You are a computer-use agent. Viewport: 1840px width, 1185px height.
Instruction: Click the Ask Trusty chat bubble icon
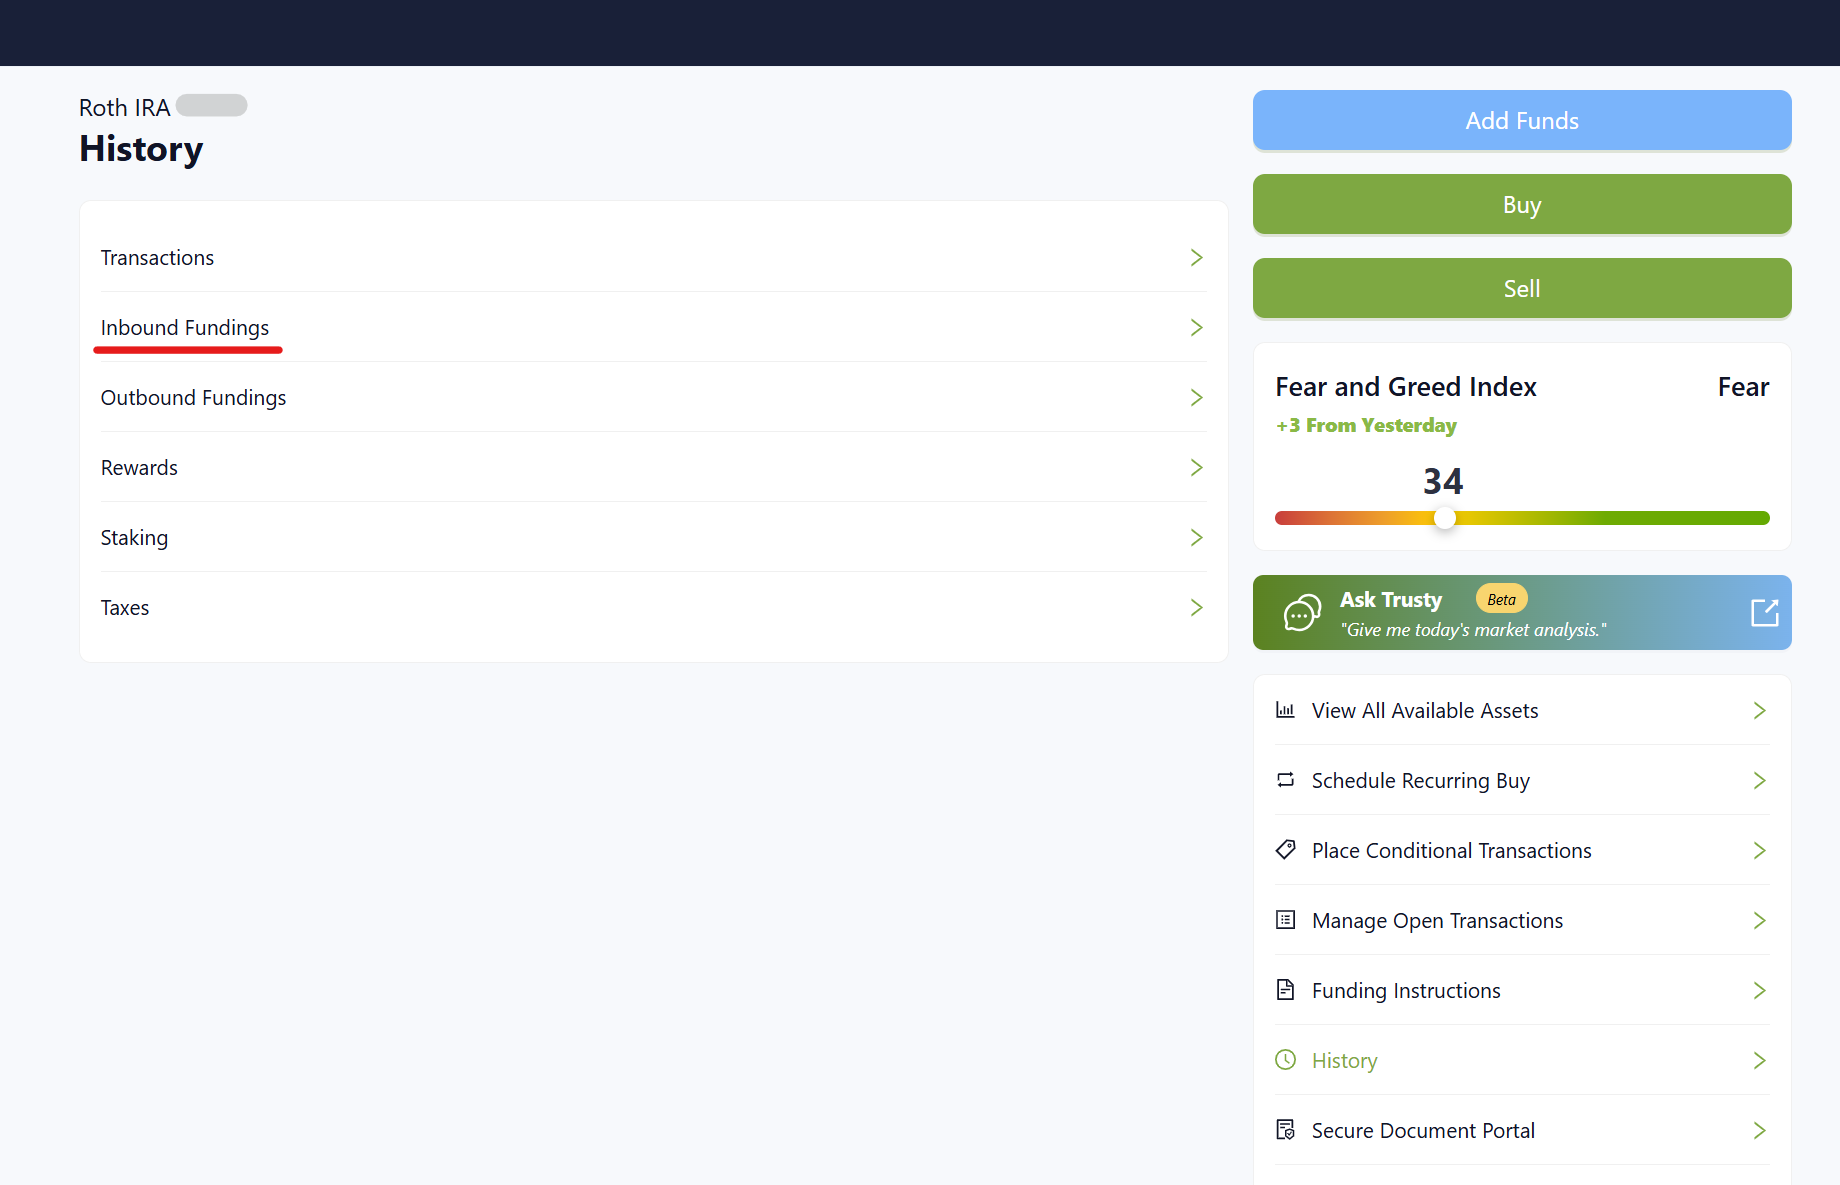point(1302,613)
